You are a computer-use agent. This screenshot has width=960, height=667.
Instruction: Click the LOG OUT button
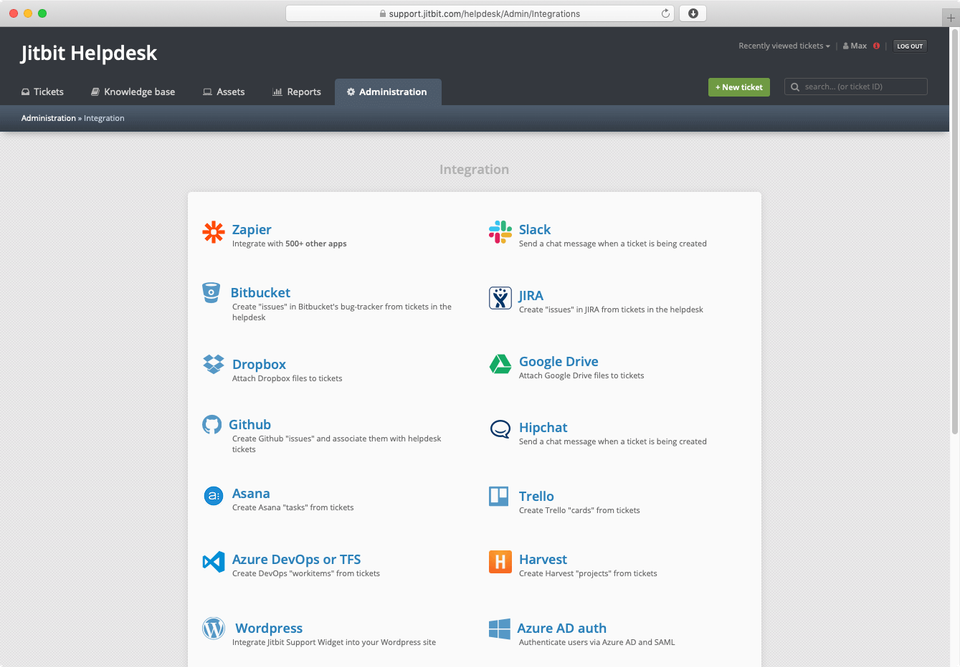(909, 46)
